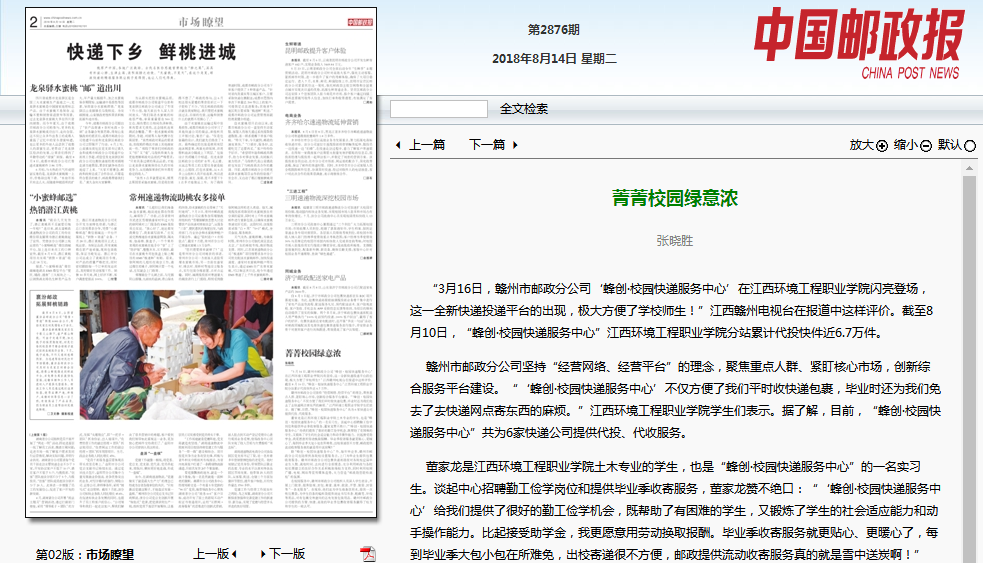Viewport: 983px width, 563px height.
Task: Click the scrollbar up arrow
Action: (x=969, y=168)
